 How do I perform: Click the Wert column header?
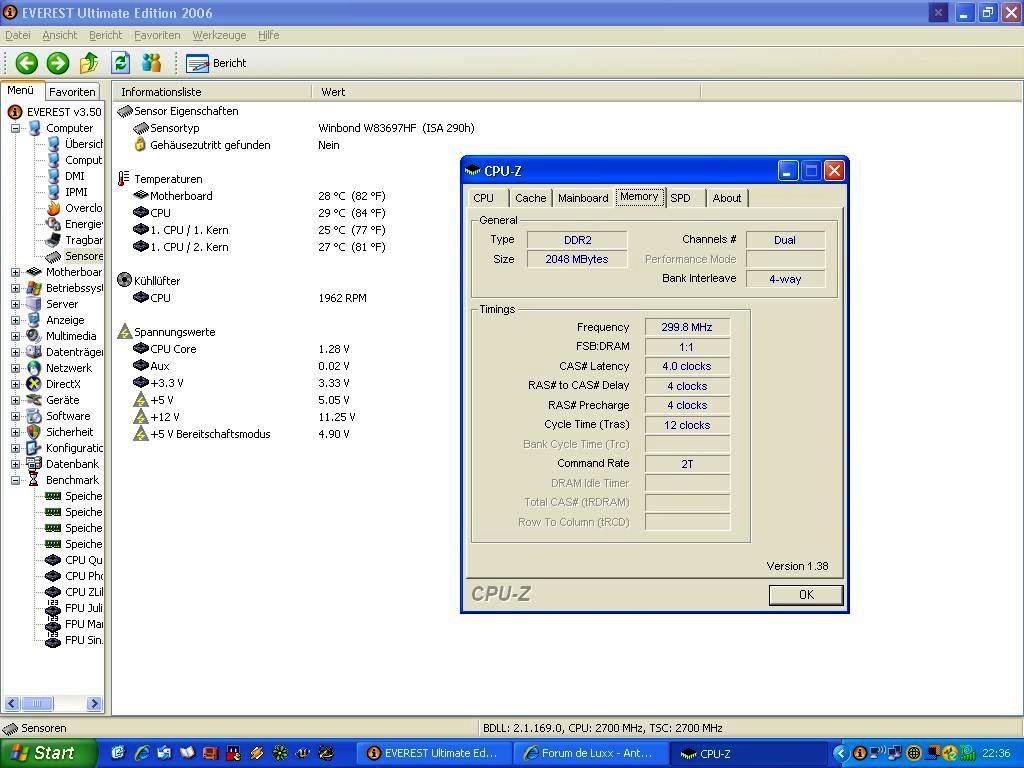pos(506,92)
